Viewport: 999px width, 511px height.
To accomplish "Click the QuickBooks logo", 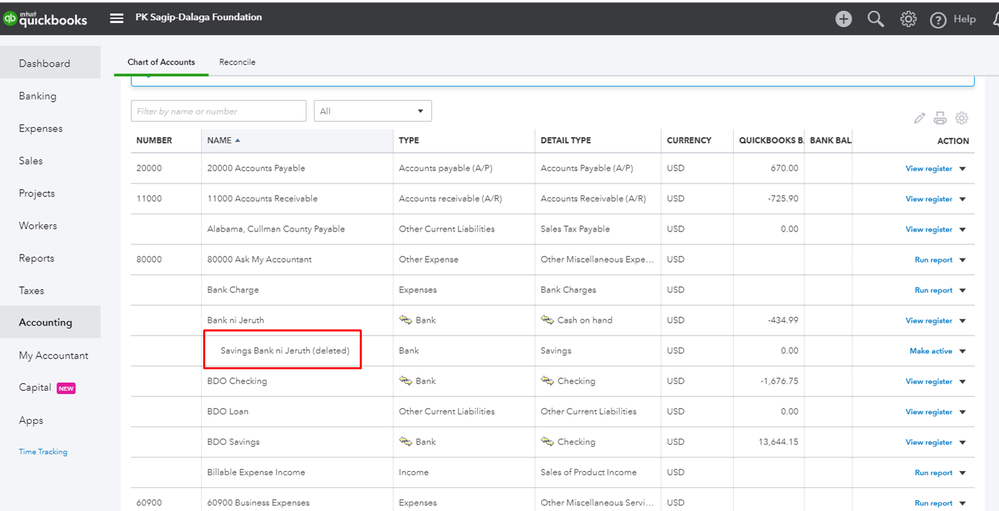I will coord(46,18).
